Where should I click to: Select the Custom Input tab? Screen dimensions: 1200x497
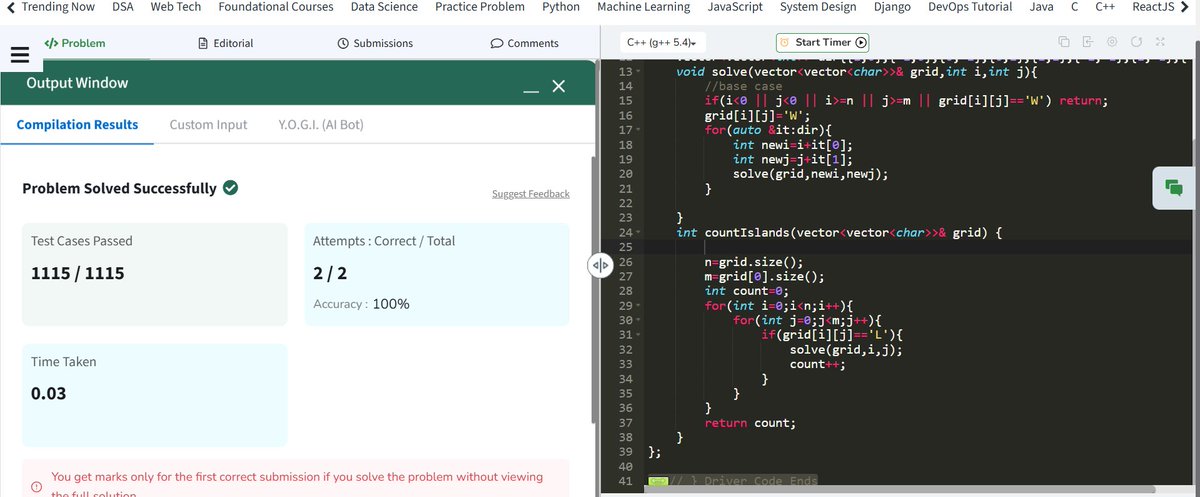point(208,125)
